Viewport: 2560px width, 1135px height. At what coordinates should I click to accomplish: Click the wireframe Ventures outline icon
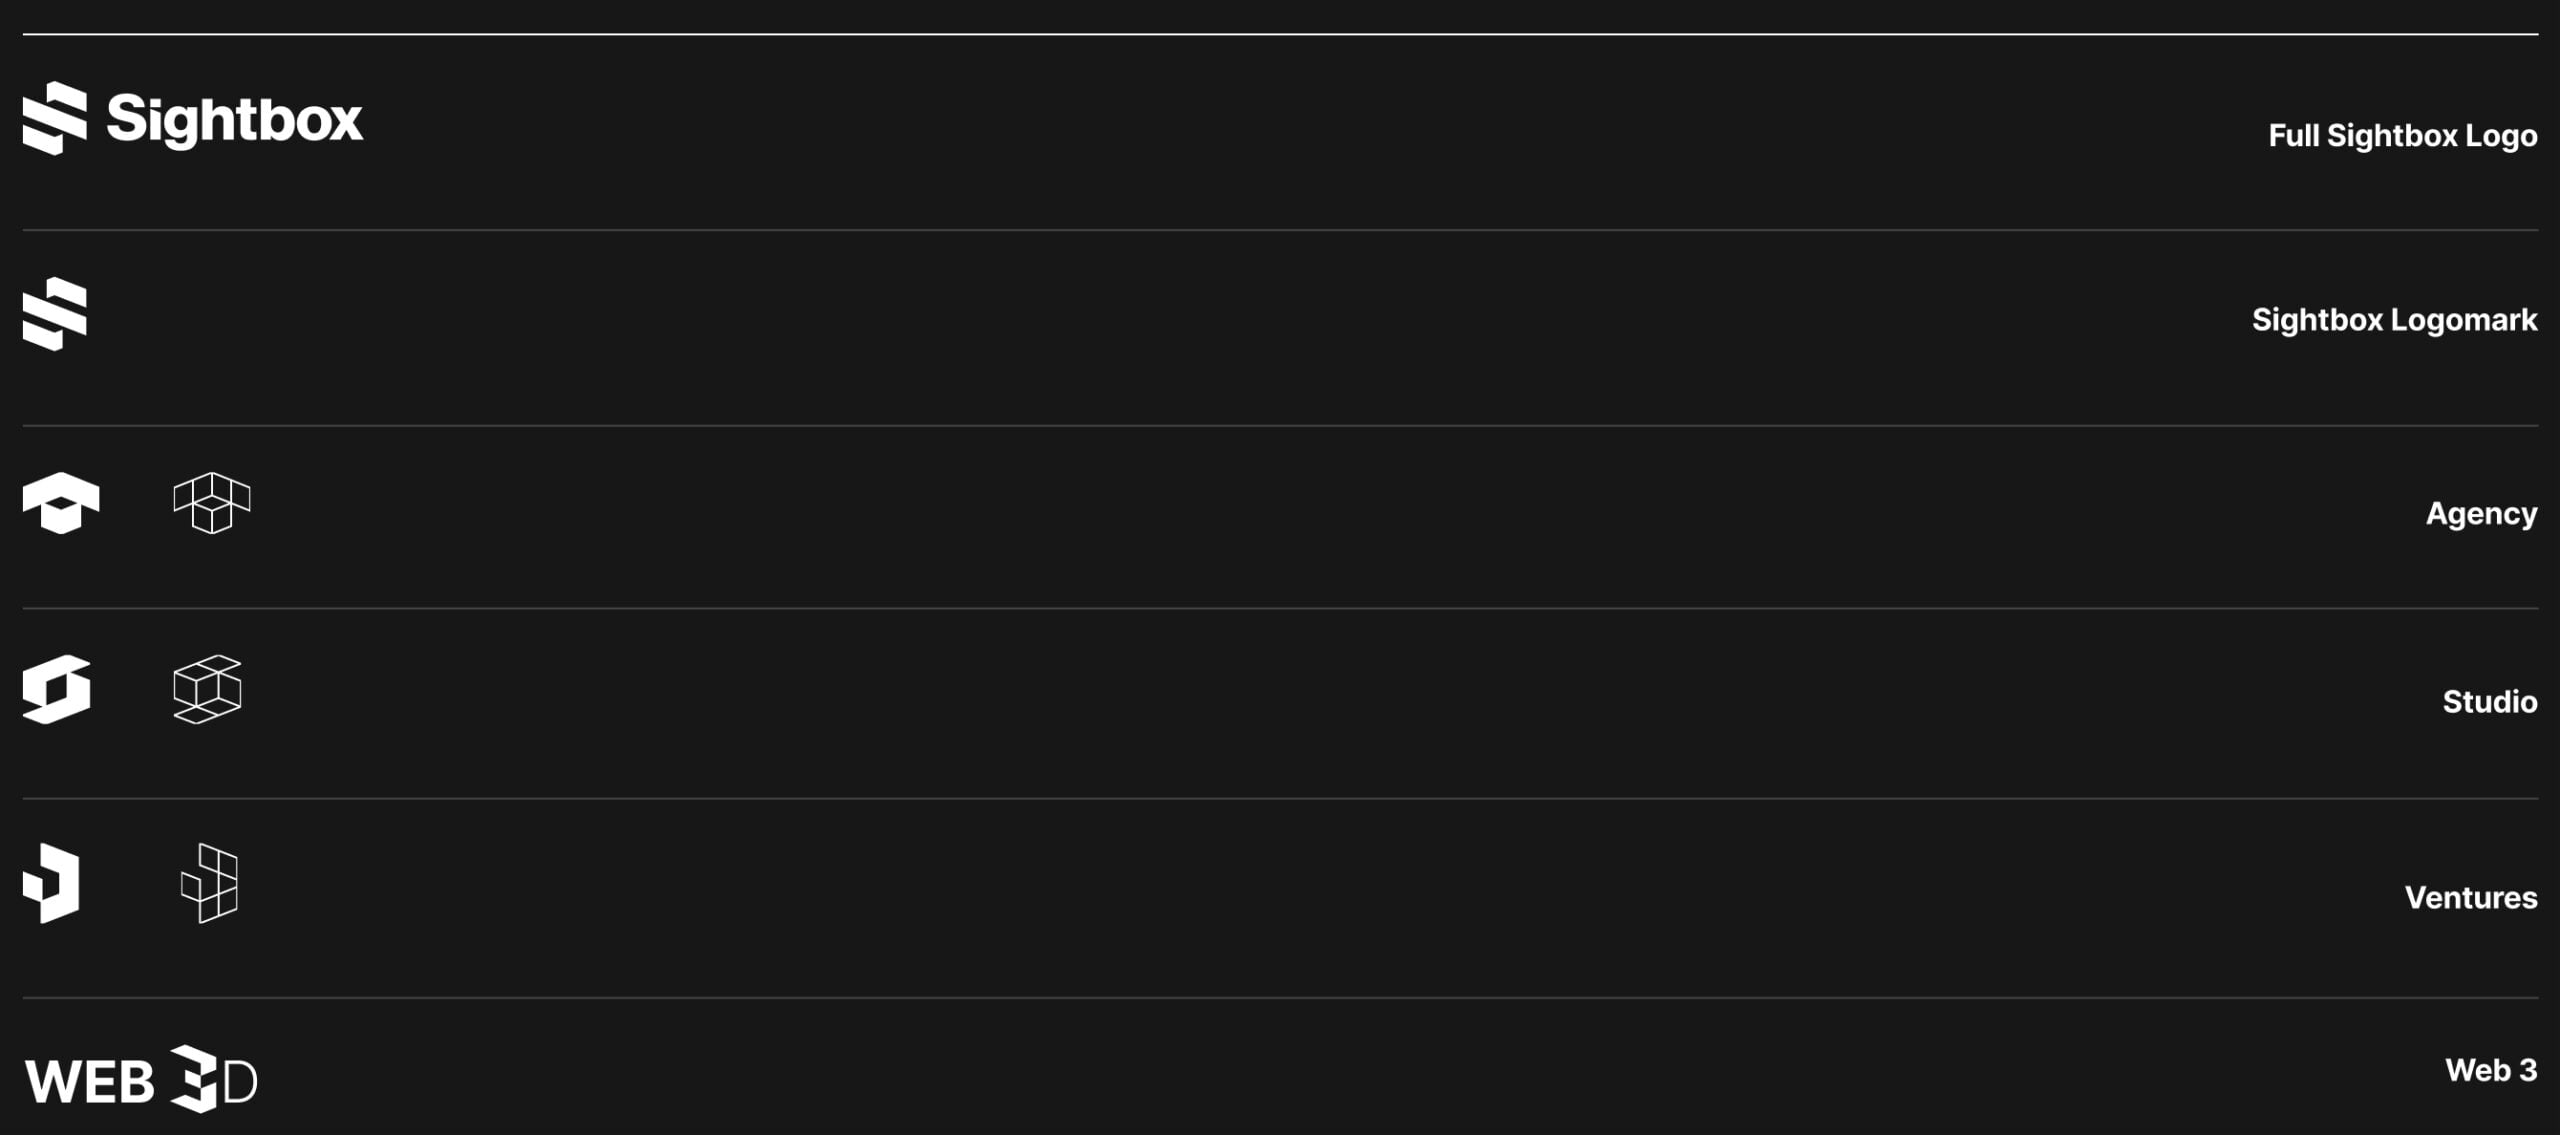pyautogui.click(x=209, y=883)
